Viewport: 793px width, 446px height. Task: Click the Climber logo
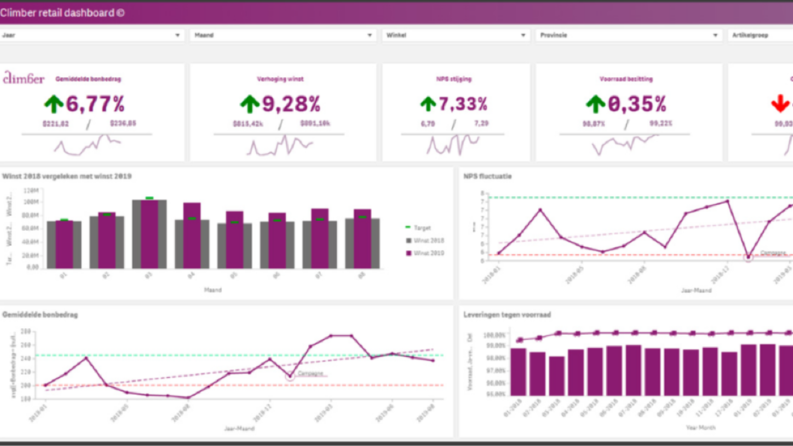(24, 78)
